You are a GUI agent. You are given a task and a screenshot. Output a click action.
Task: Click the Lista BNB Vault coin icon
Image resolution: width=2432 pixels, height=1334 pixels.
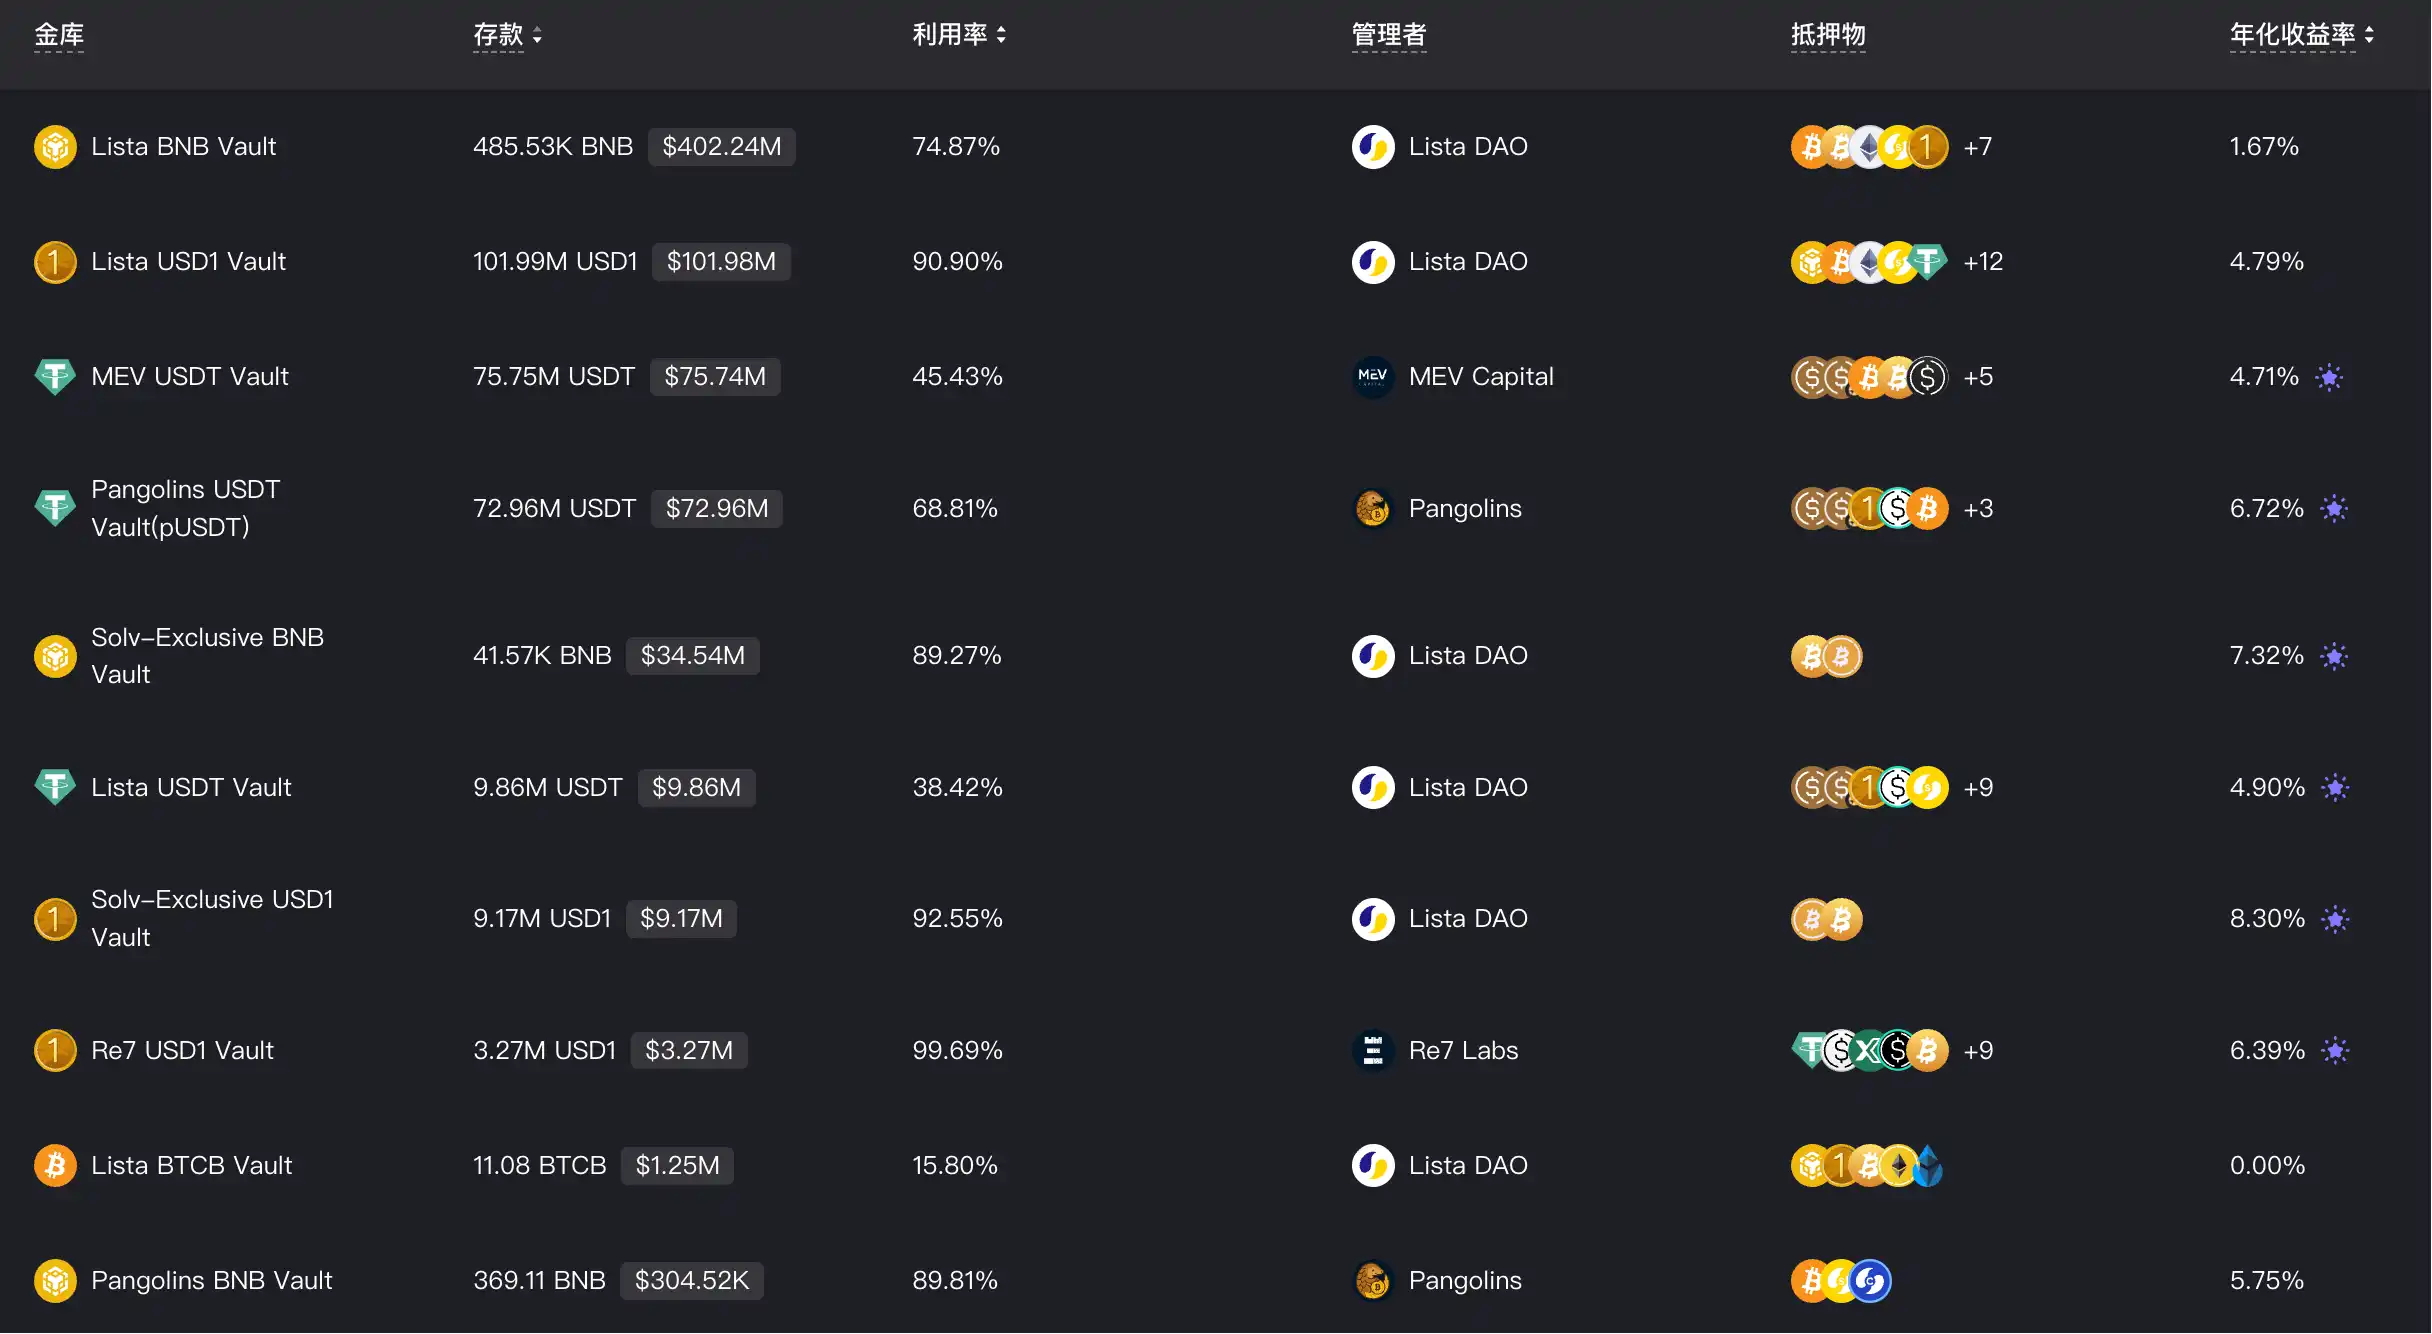55,147
